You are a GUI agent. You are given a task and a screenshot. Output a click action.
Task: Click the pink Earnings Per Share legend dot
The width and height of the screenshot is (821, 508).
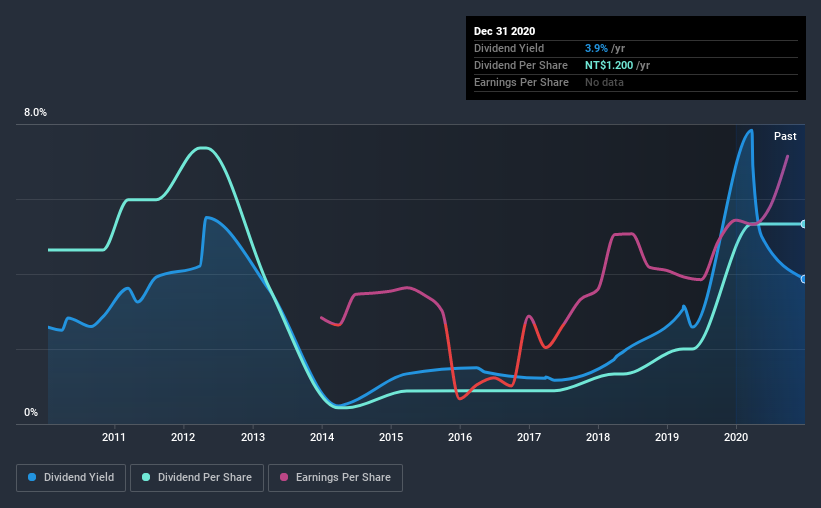(284, 477)
